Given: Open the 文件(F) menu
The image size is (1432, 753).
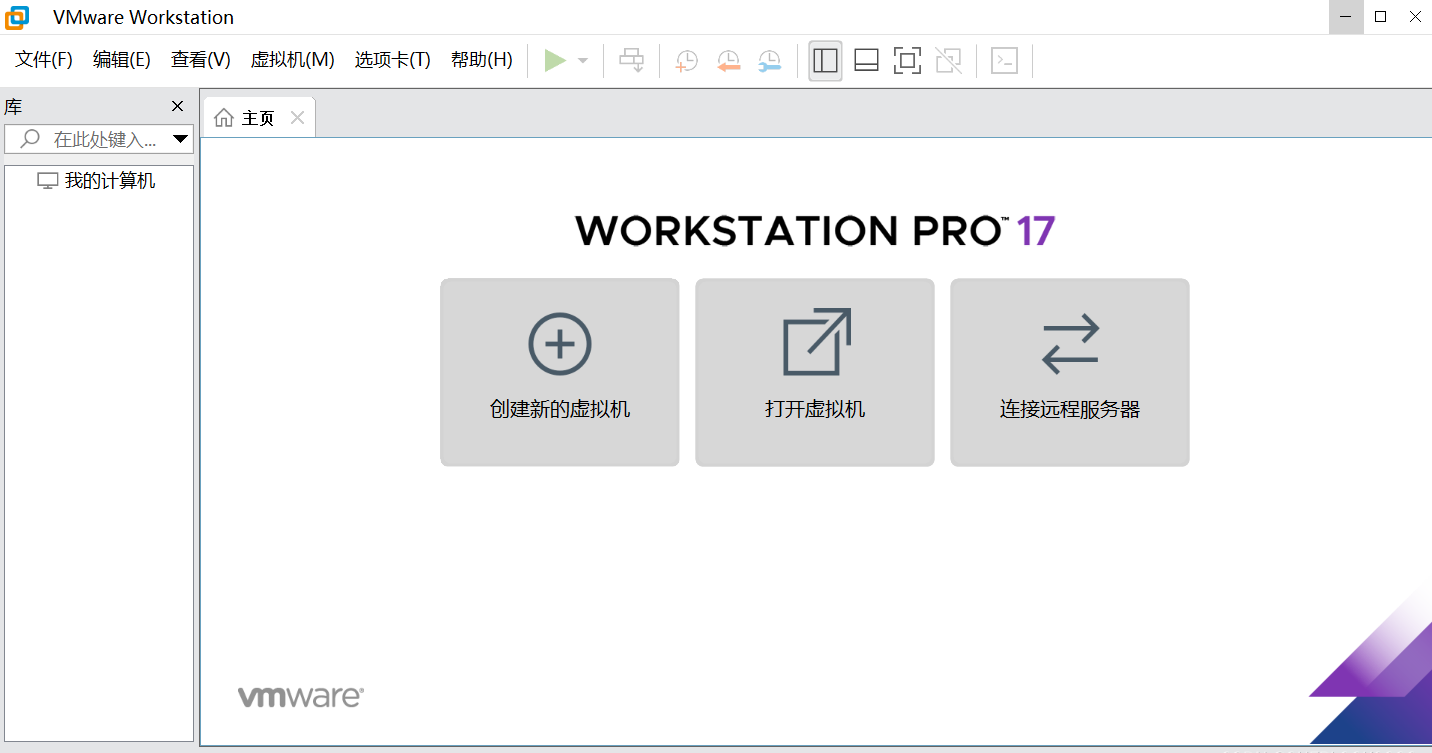Looking at the screenshot, I should click(x=44, y=60).
